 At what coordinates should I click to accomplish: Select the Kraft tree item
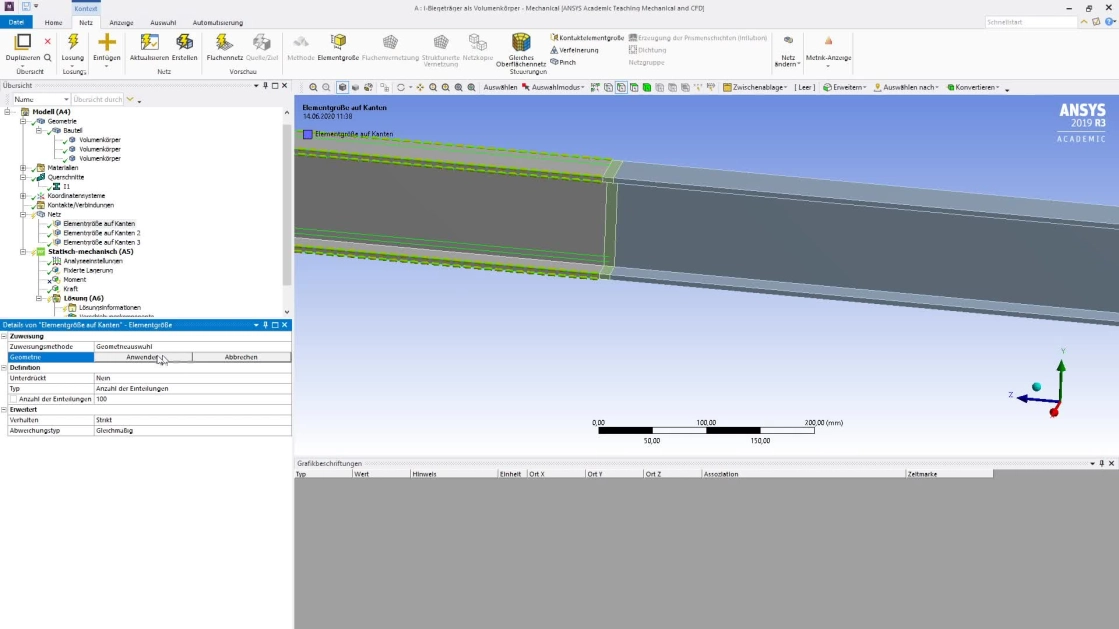click(x=71, y=288)
